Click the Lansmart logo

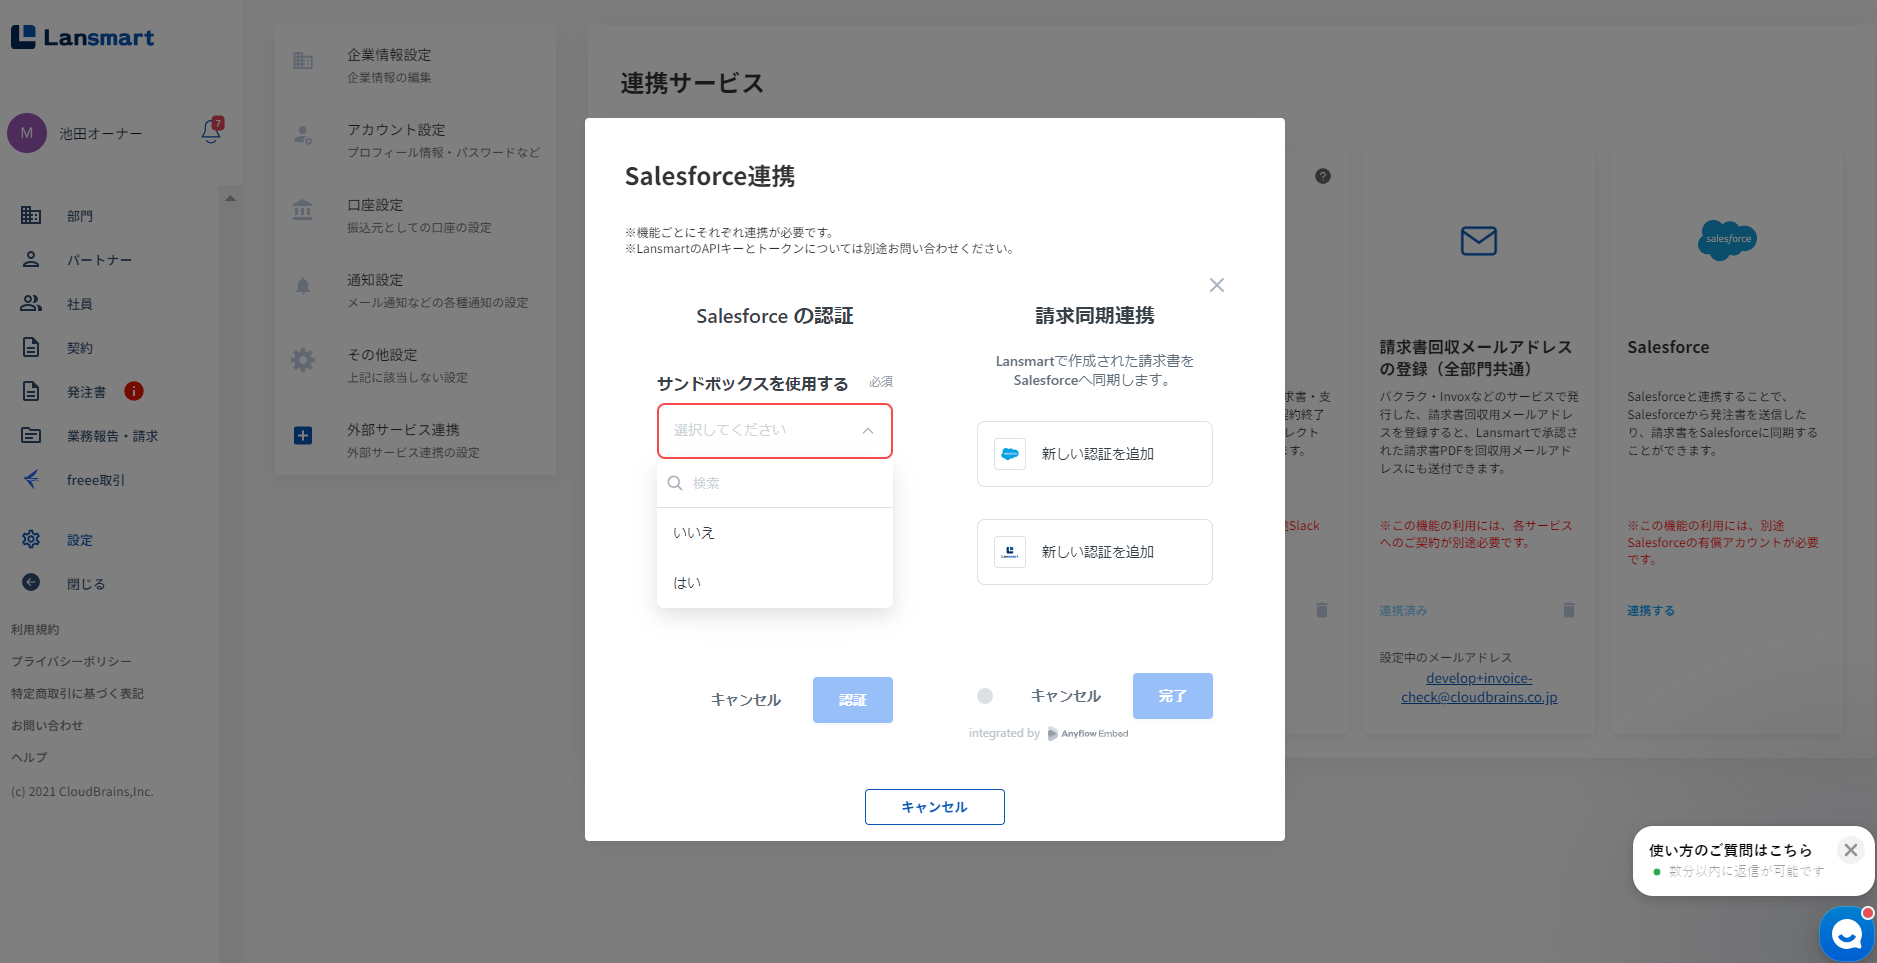(82, 38)
